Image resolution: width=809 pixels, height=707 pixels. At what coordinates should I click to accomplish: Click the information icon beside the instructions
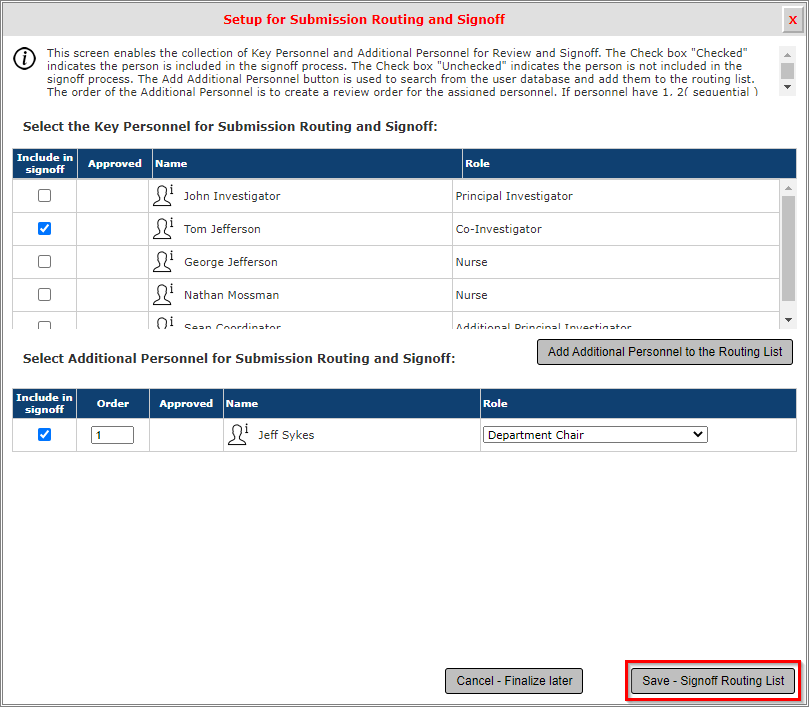24,58
